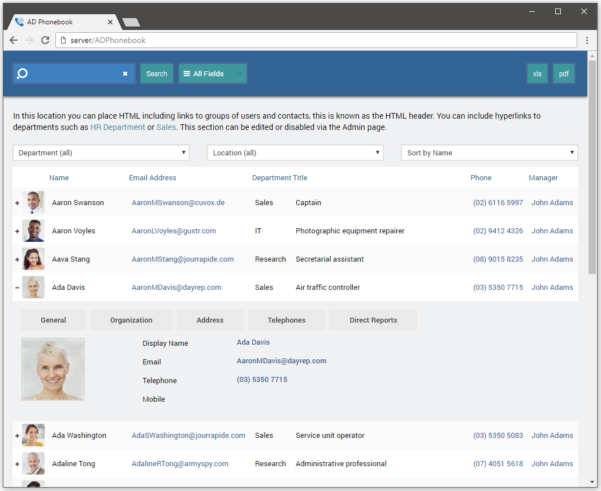Open the Department (all) dropdown
The image size is (601, 491).
pyautogui.click(x=101, y=153)
